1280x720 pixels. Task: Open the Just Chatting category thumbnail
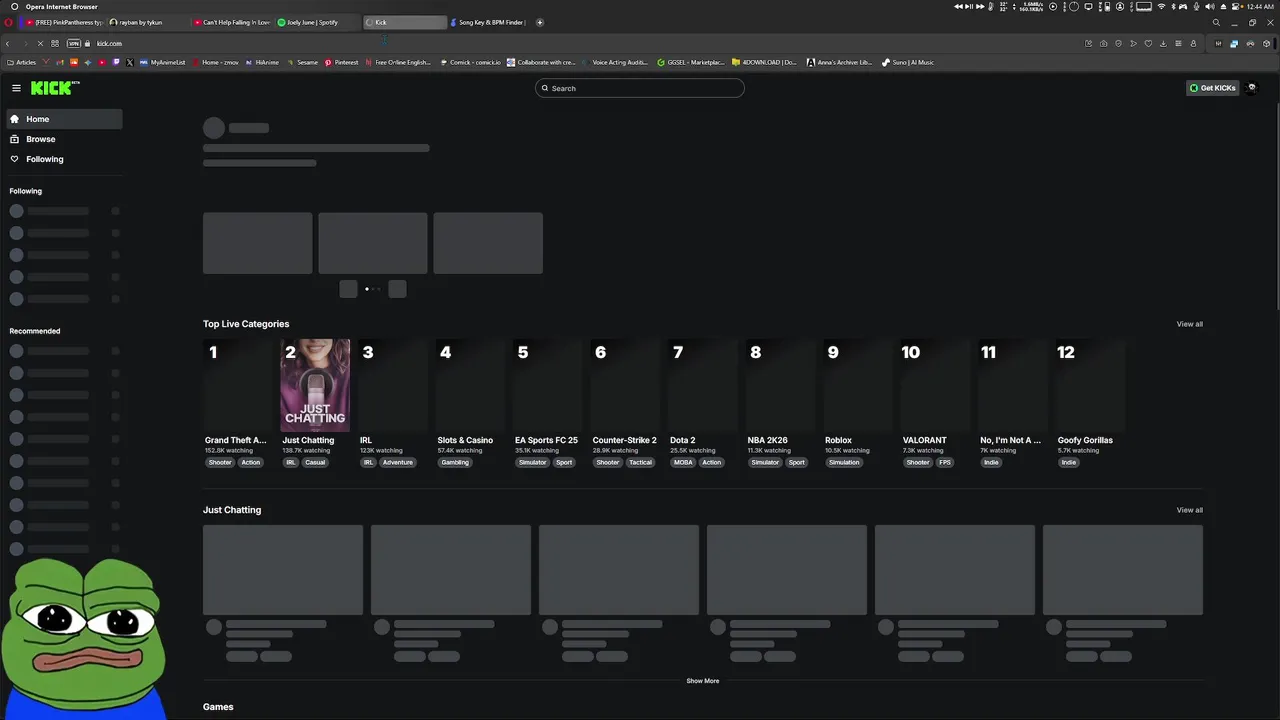point(315,385)
